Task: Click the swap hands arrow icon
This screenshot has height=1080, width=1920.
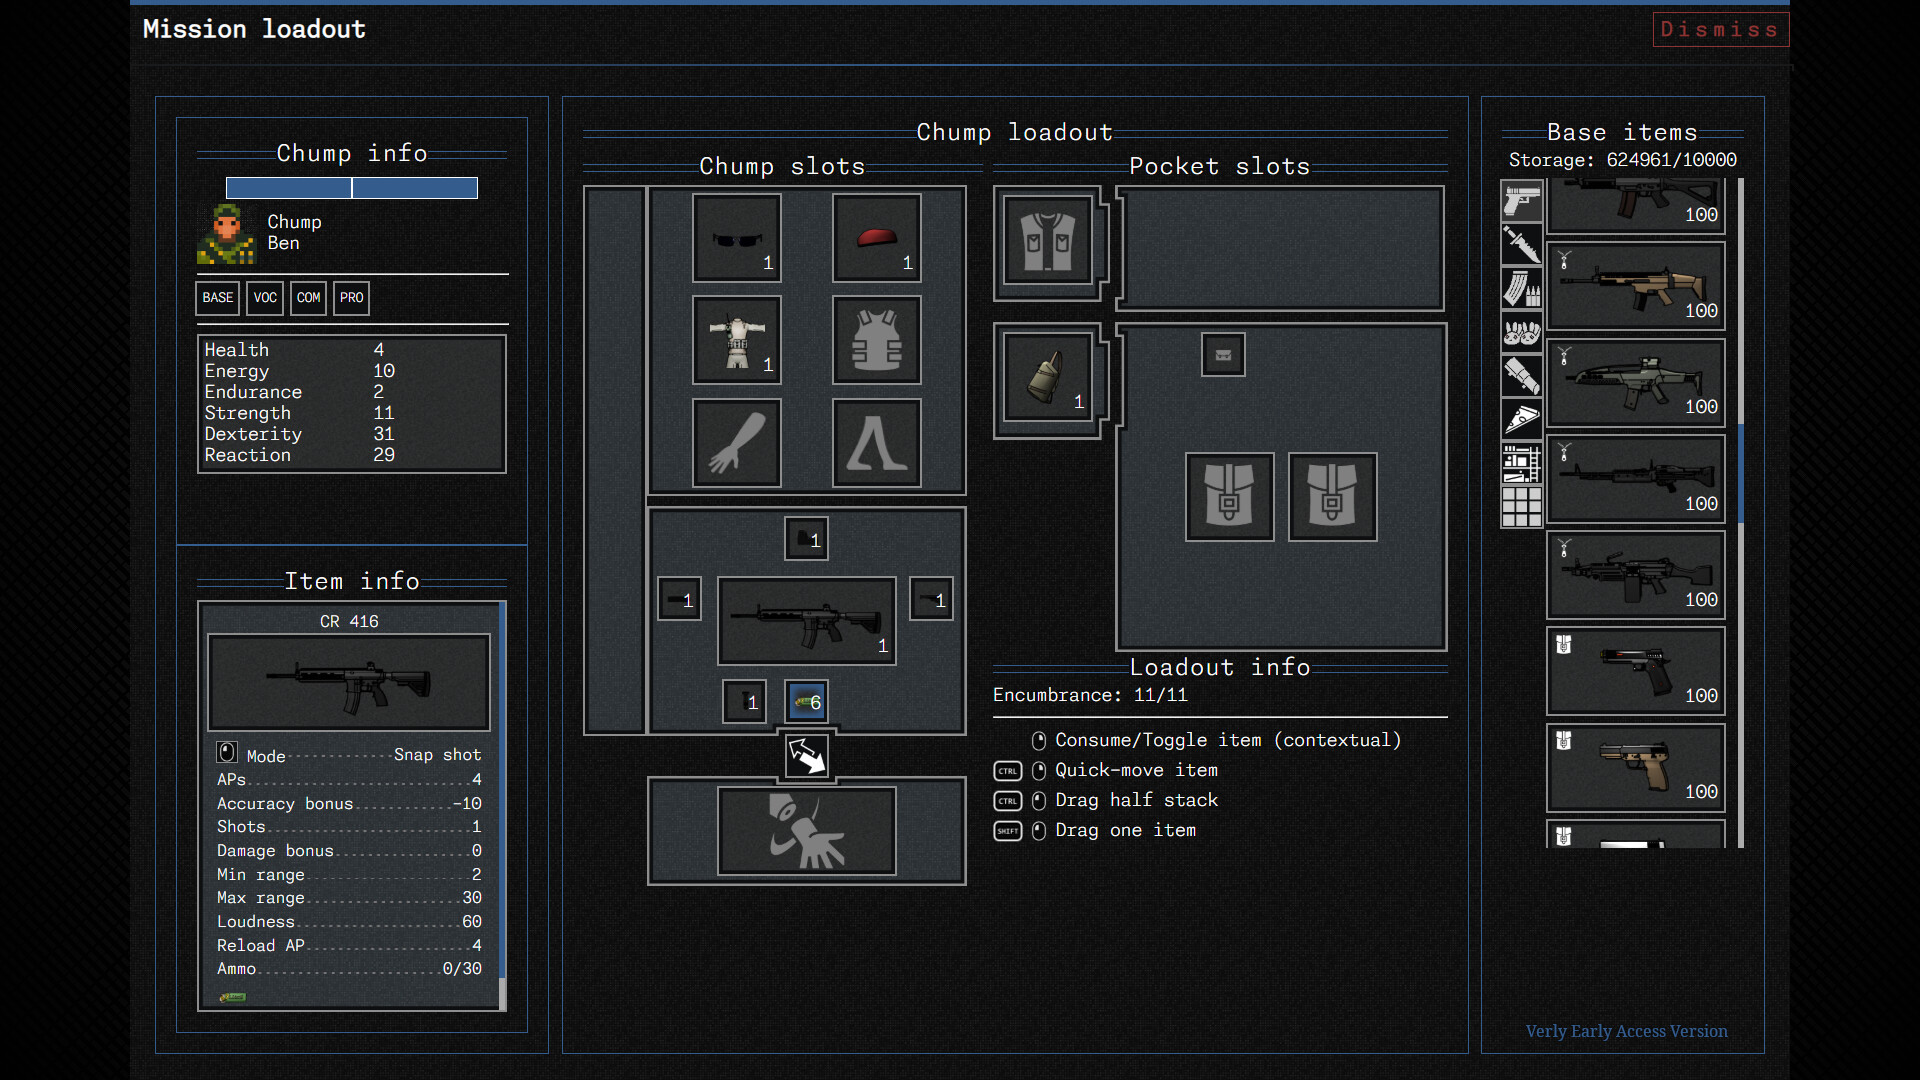Action: (806, 756)
